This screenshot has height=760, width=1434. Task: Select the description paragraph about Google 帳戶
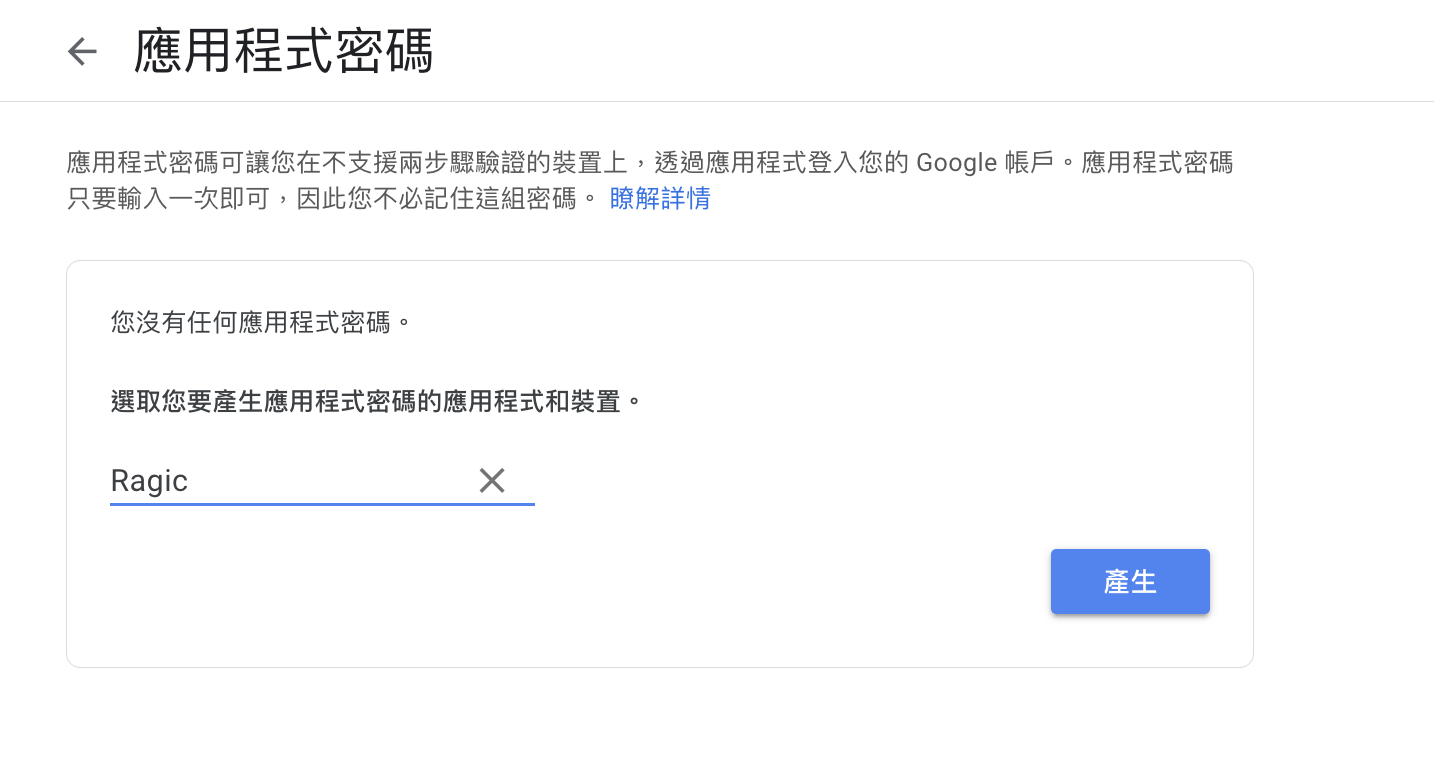650,180
